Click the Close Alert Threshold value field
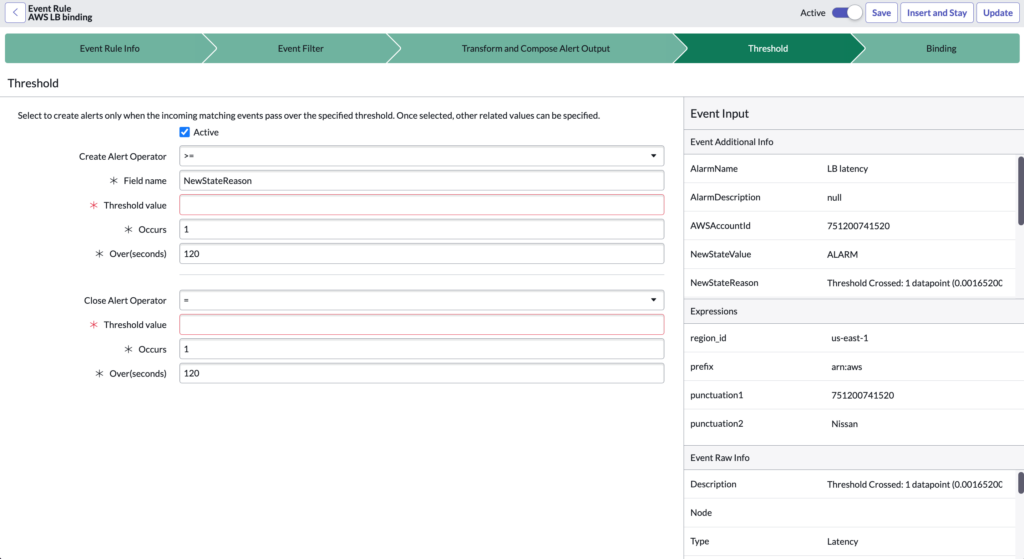The width and height of the screenshot is (1024, 559). [421, 325]
